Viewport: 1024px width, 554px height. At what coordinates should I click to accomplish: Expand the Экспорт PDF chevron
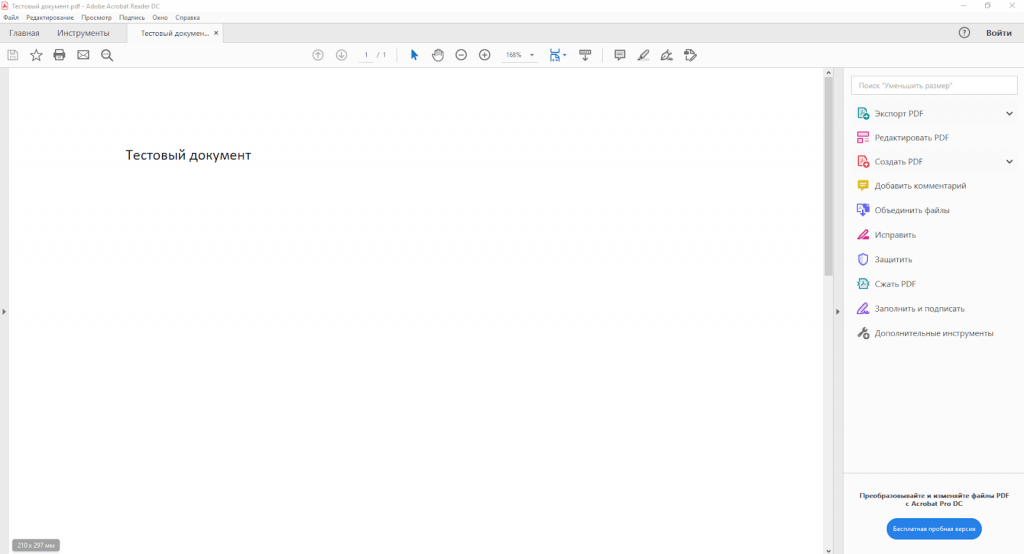pyautogui.click(x=1009, y=114)
